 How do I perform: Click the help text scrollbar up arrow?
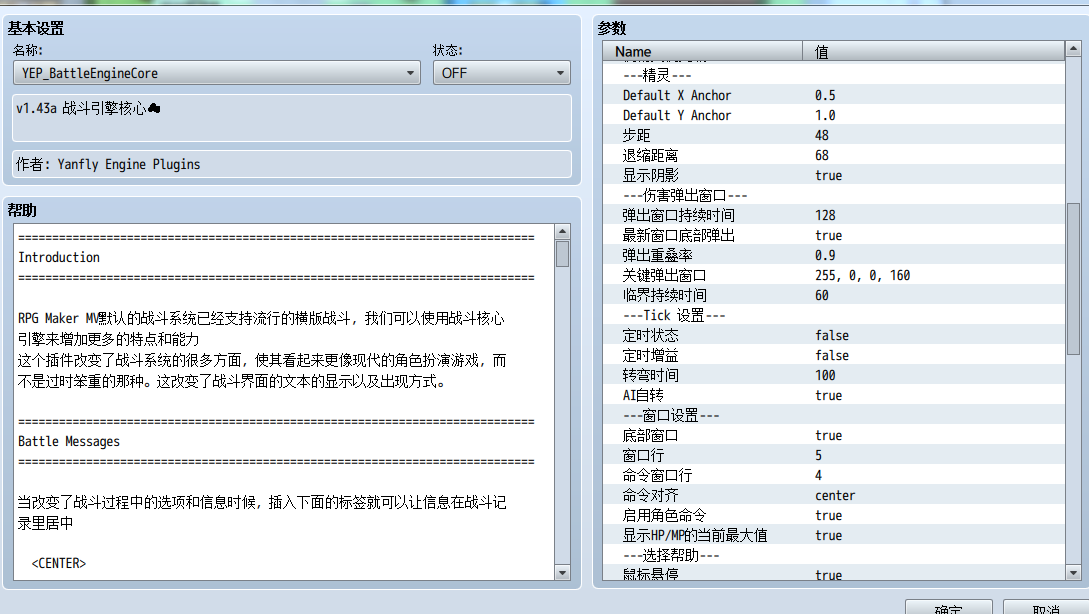point(563,231)
